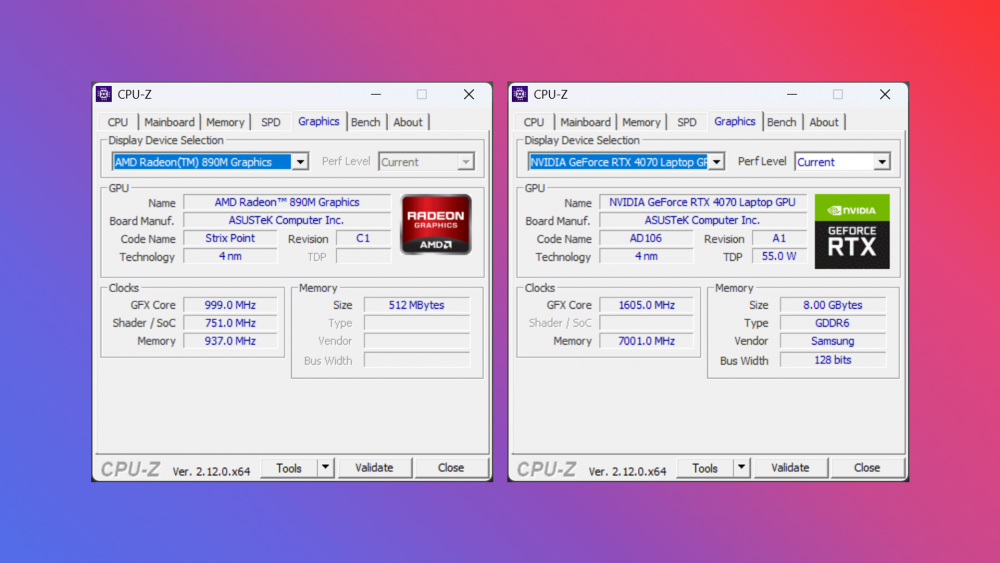Image resolution: width=1000 pixels, height=563 pixels.
Task: Open Tools dropdown arrow in right window
Action: [x=741, y=467]
